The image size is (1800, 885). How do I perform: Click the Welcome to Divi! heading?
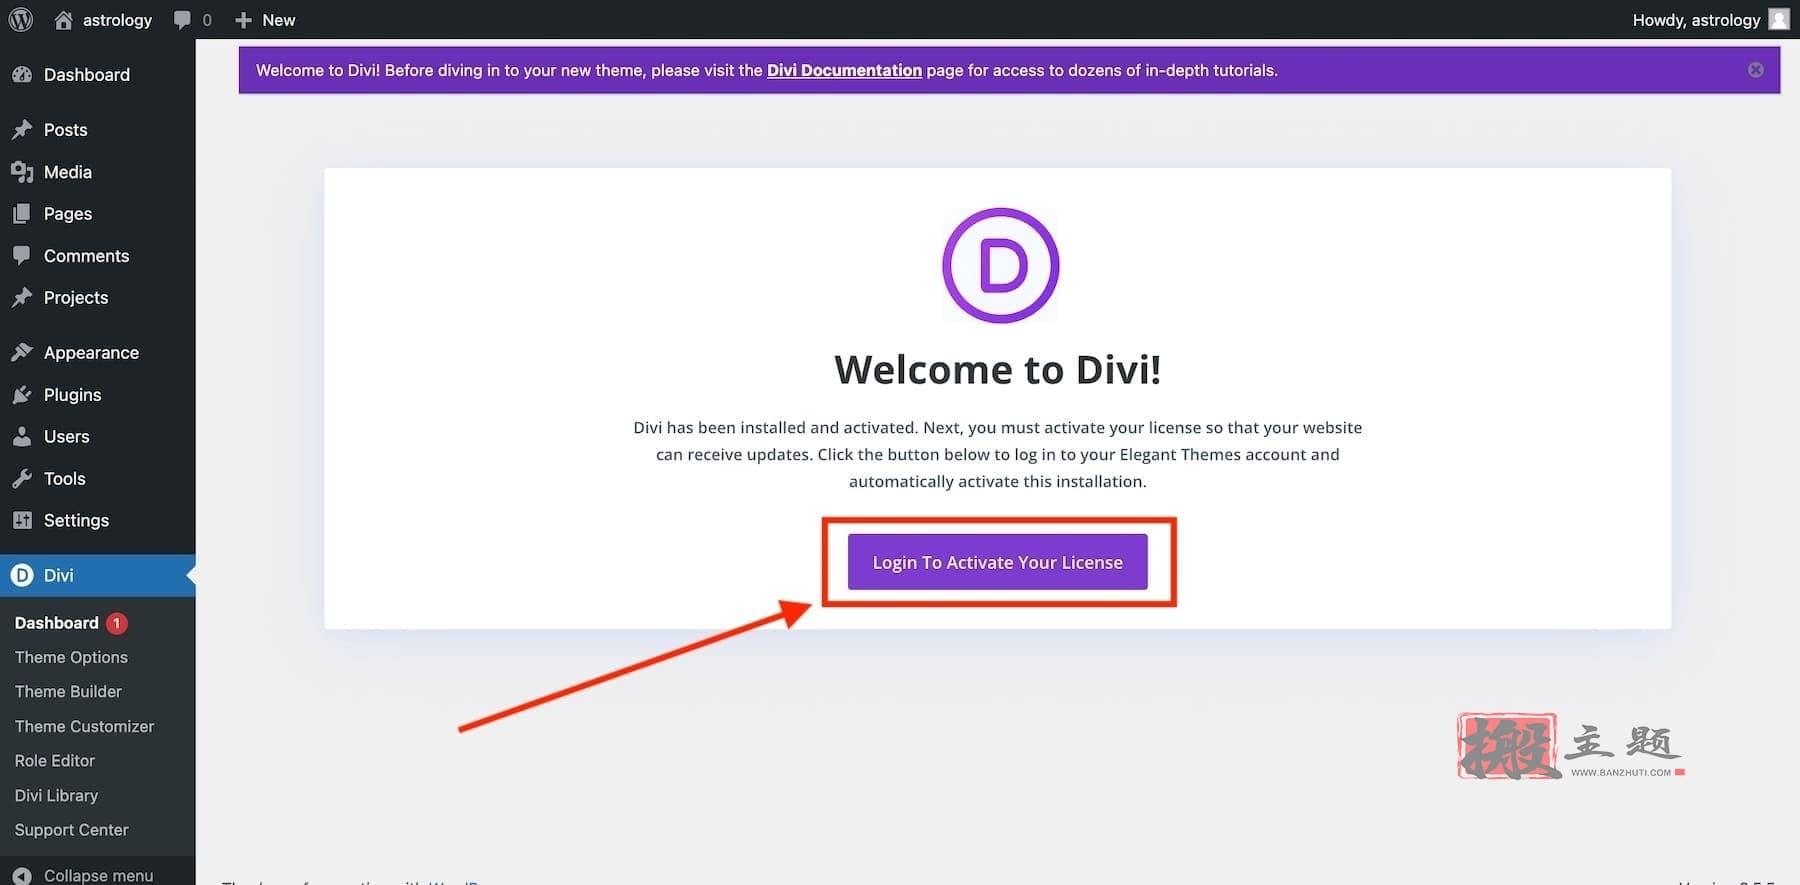coord(998,369)
